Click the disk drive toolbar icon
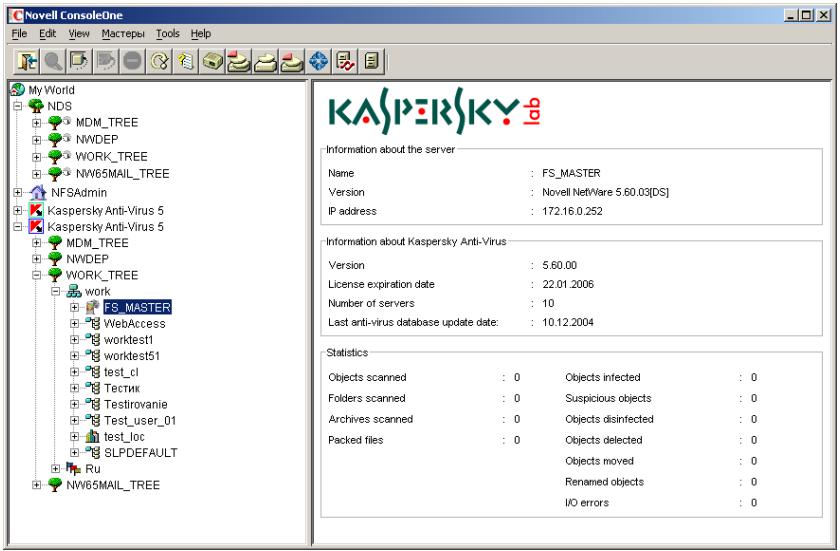 [x=212, y=61]
